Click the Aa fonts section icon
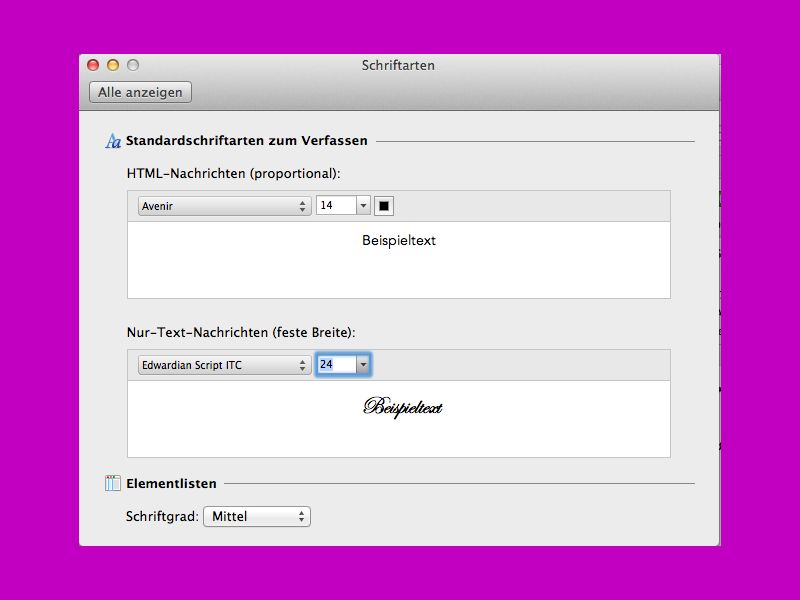Viewport: 800px width, 600px height. click(113, 141)
